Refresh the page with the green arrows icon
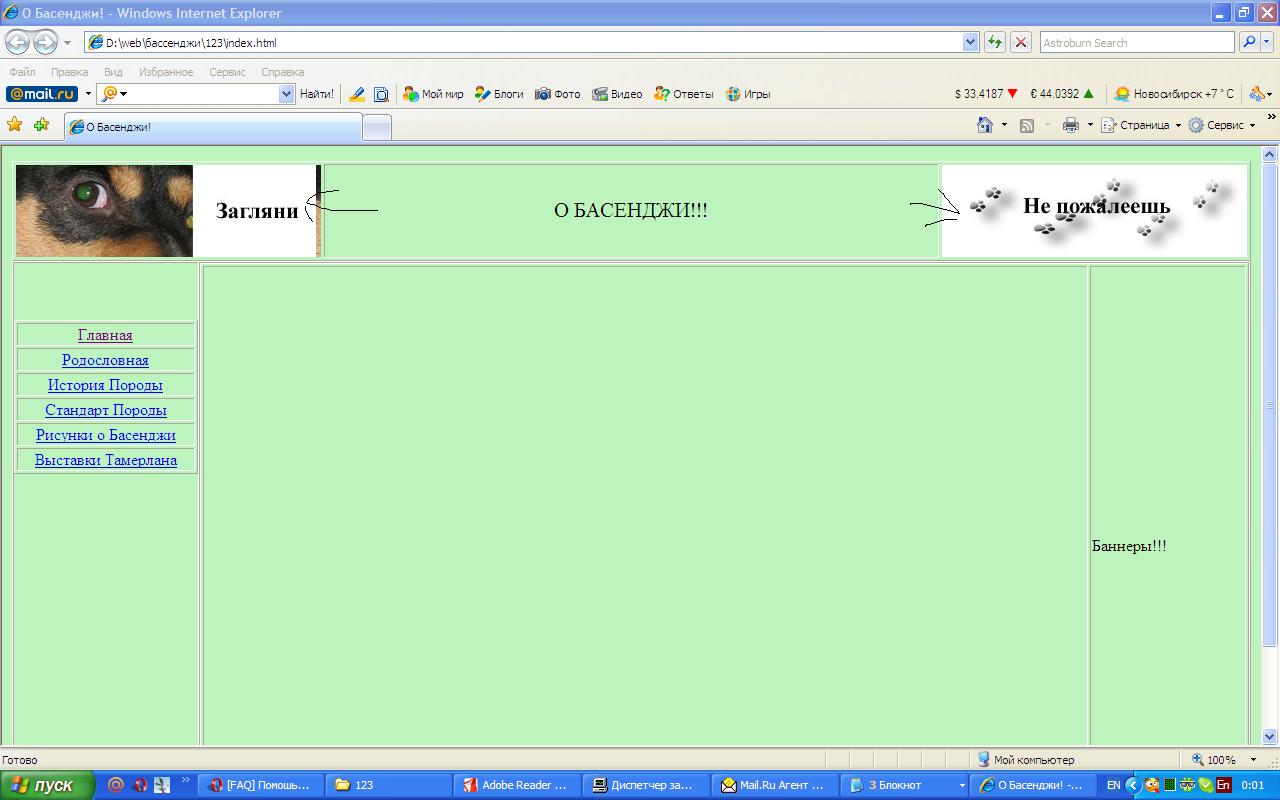This screenshot has height=800, width=1280. [x=995, y=43]
